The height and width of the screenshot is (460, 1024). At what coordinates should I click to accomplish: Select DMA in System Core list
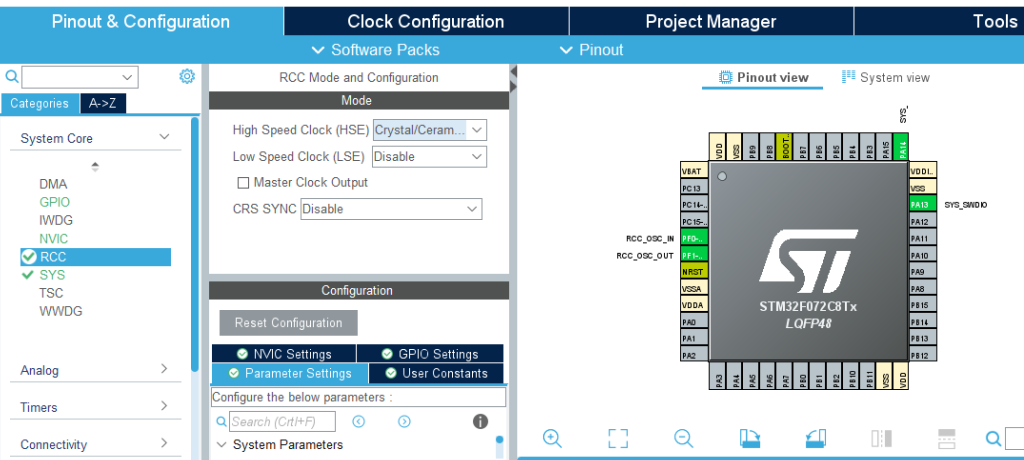tap(53, 184)
